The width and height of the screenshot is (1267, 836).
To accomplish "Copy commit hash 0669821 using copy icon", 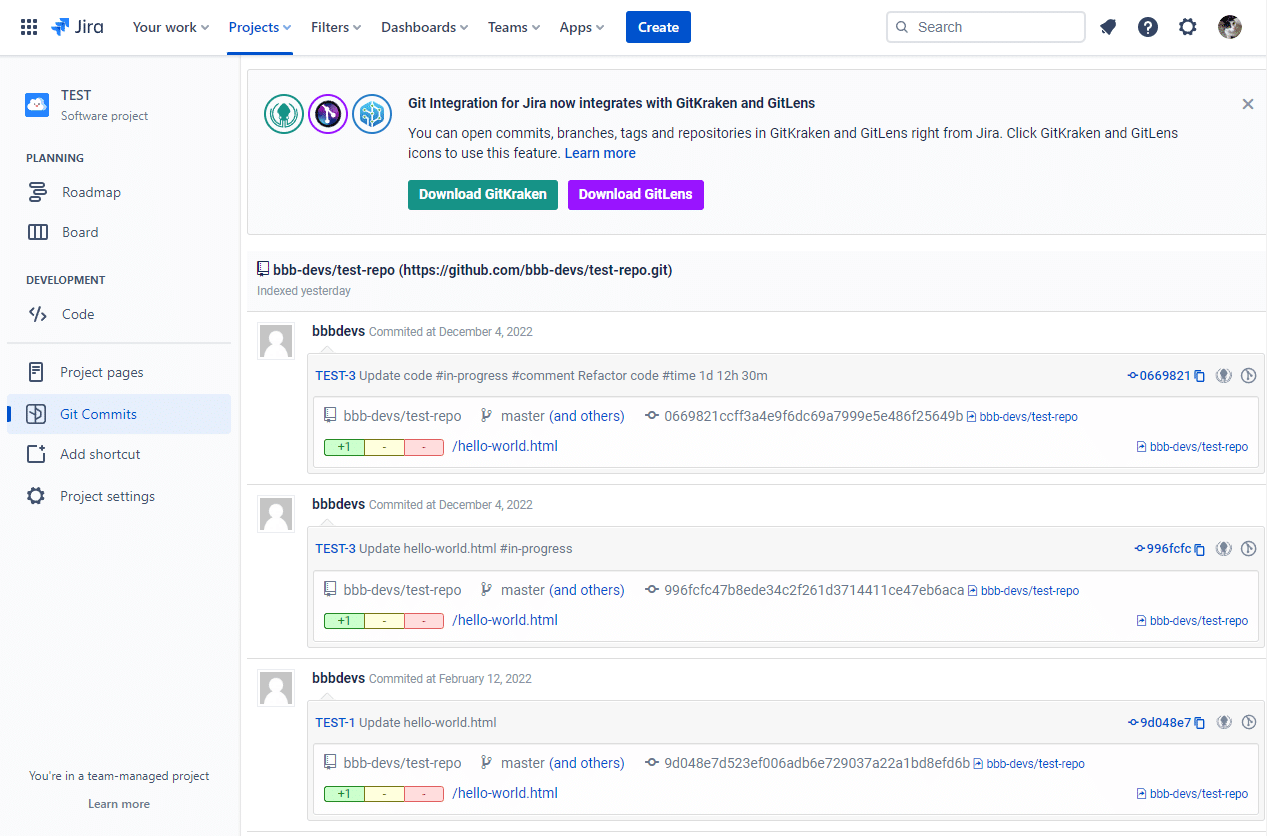I will pos(1200,376).
